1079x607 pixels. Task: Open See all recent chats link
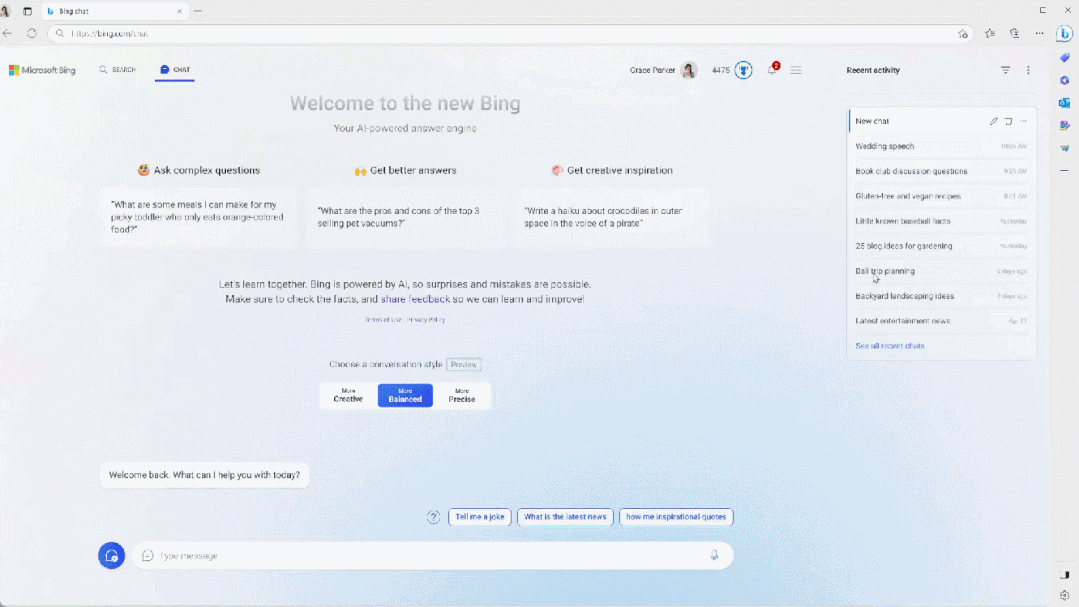(890, 346)
